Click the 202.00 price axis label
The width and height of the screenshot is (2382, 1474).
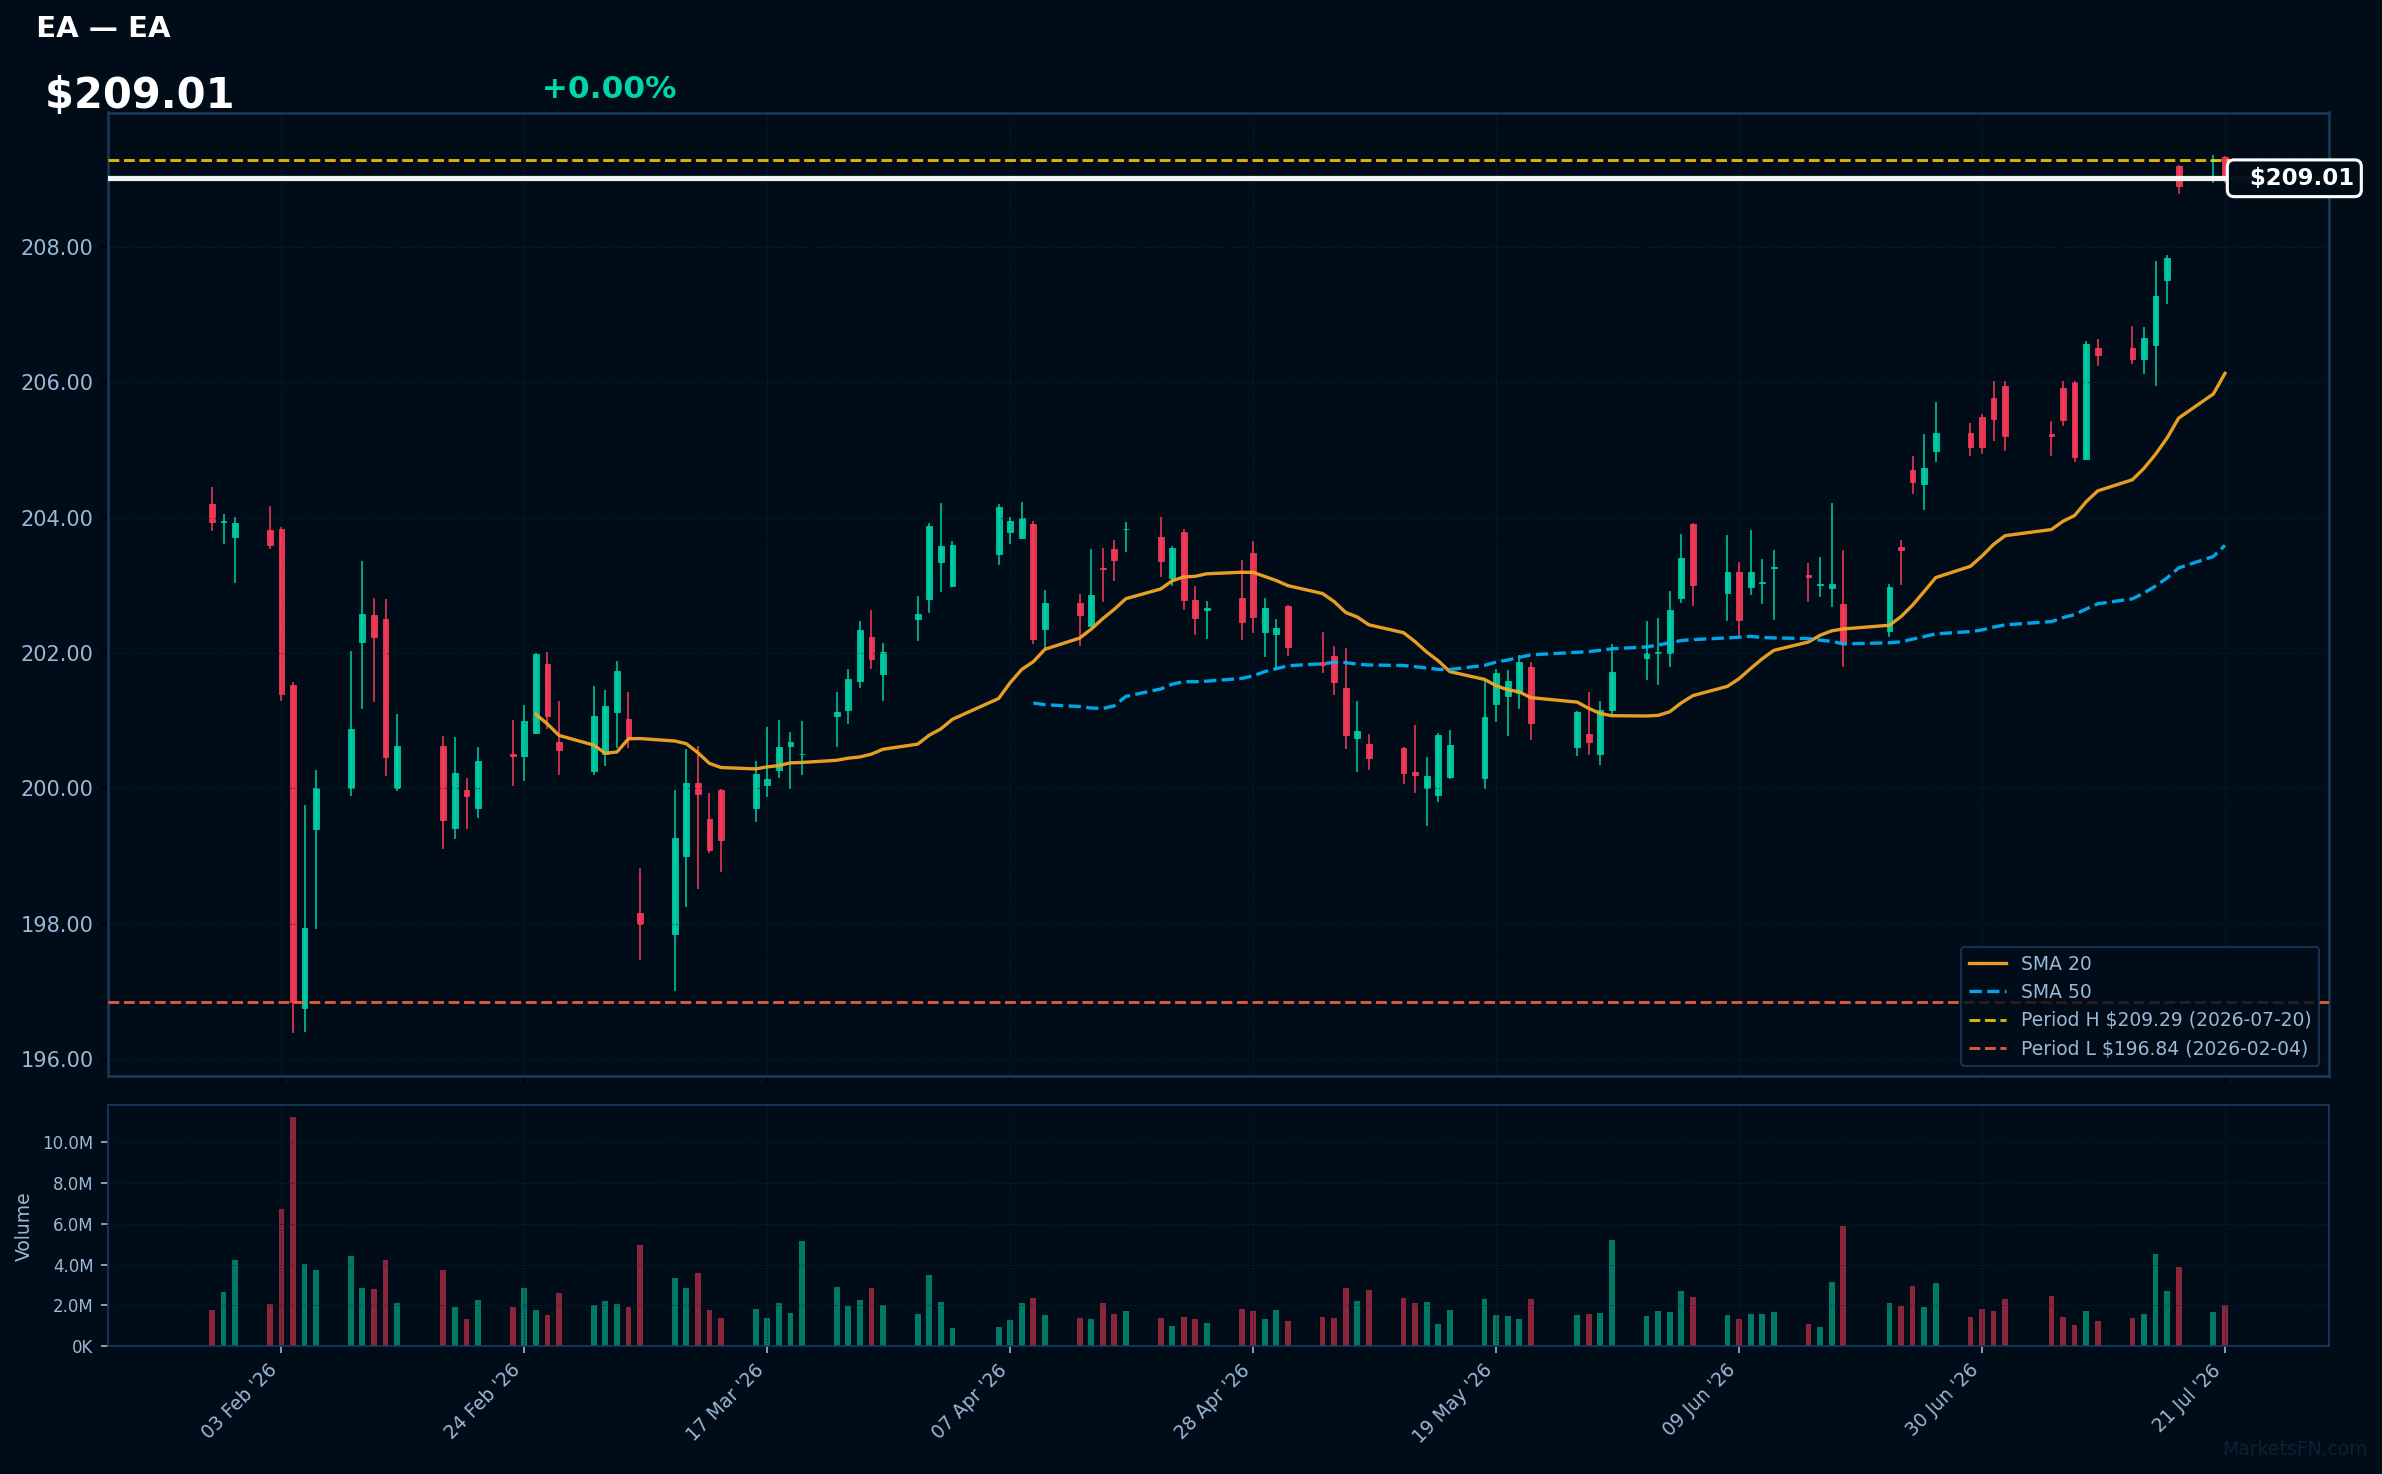[57, 653]
